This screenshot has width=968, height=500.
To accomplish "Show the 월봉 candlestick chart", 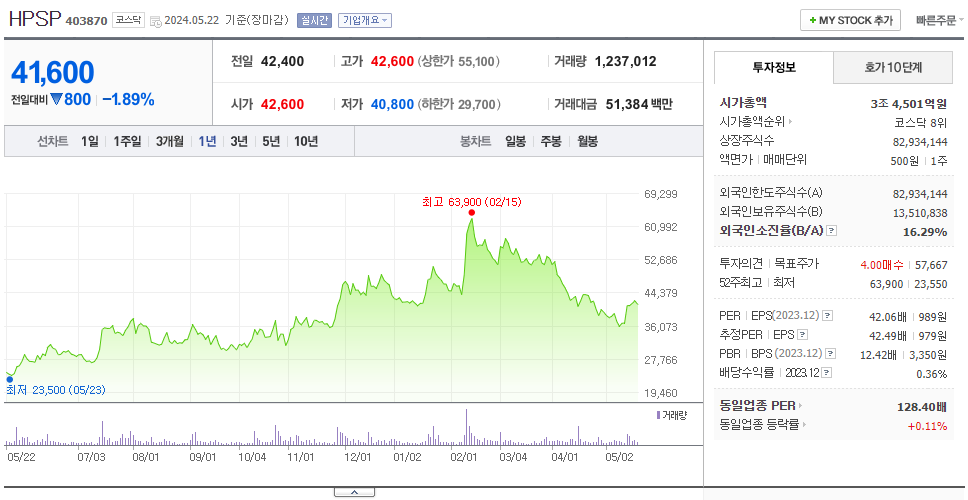I will (588, 141).
